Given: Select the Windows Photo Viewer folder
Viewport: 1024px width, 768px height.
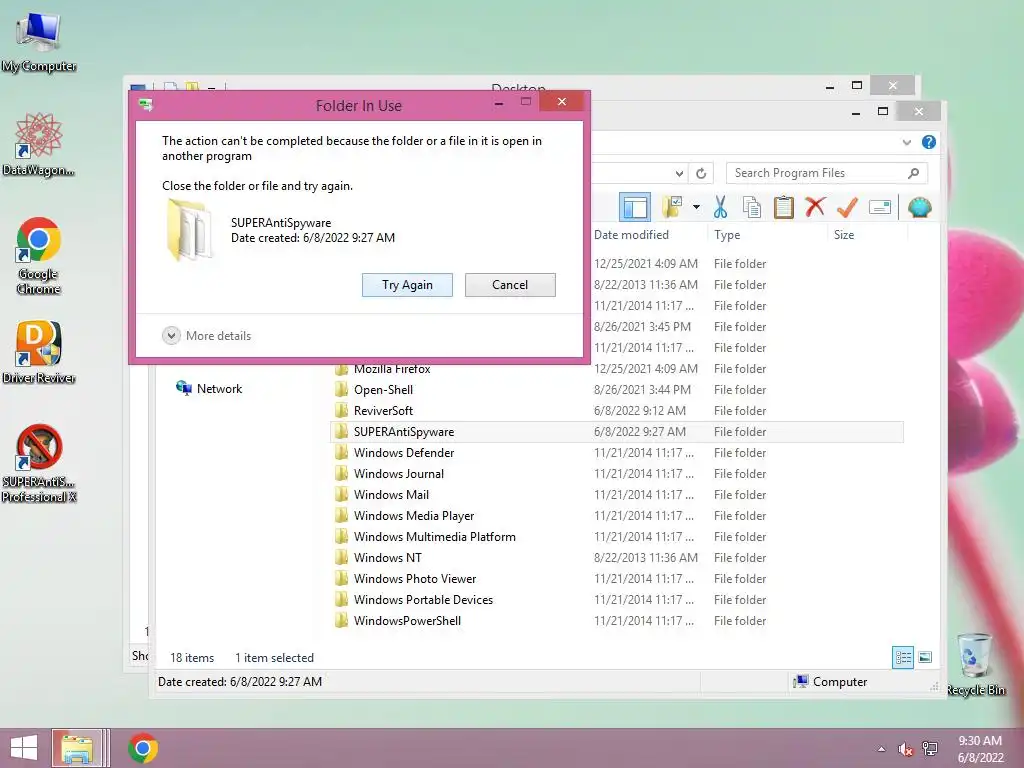Looking at the screenshot, I should pos(415,579).
